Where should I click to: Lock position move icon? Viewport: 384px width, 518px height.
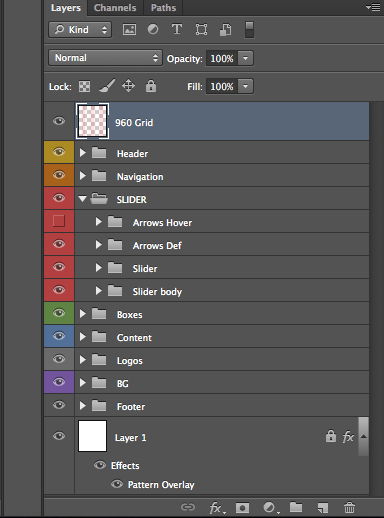[128, 86]
